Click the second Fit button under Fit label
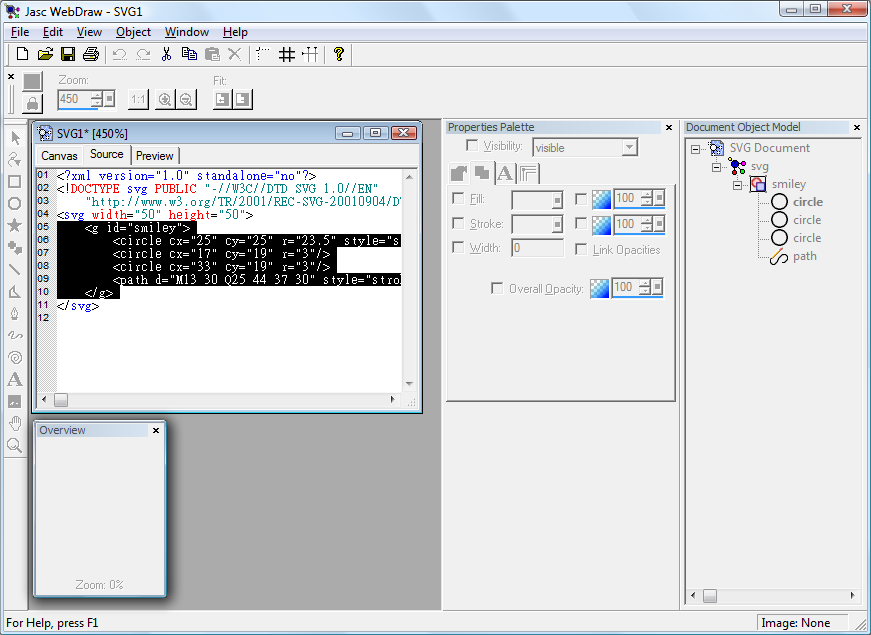 pos(243,99)
